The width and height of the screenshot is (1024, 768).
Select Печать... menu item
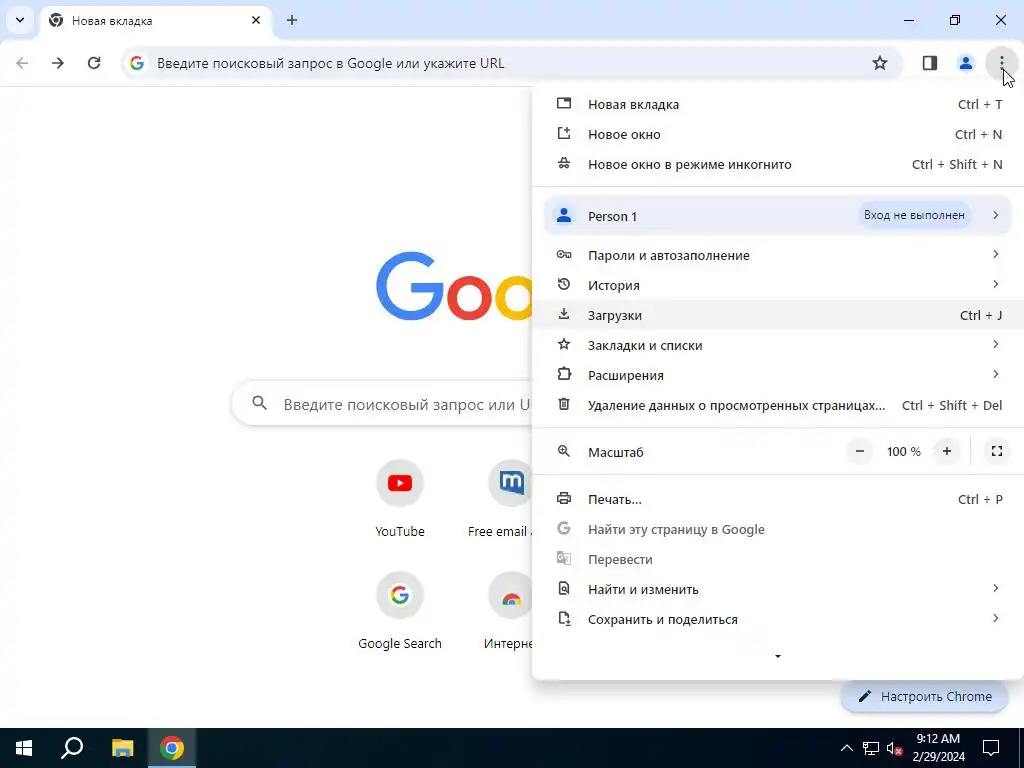click(778, 500)
